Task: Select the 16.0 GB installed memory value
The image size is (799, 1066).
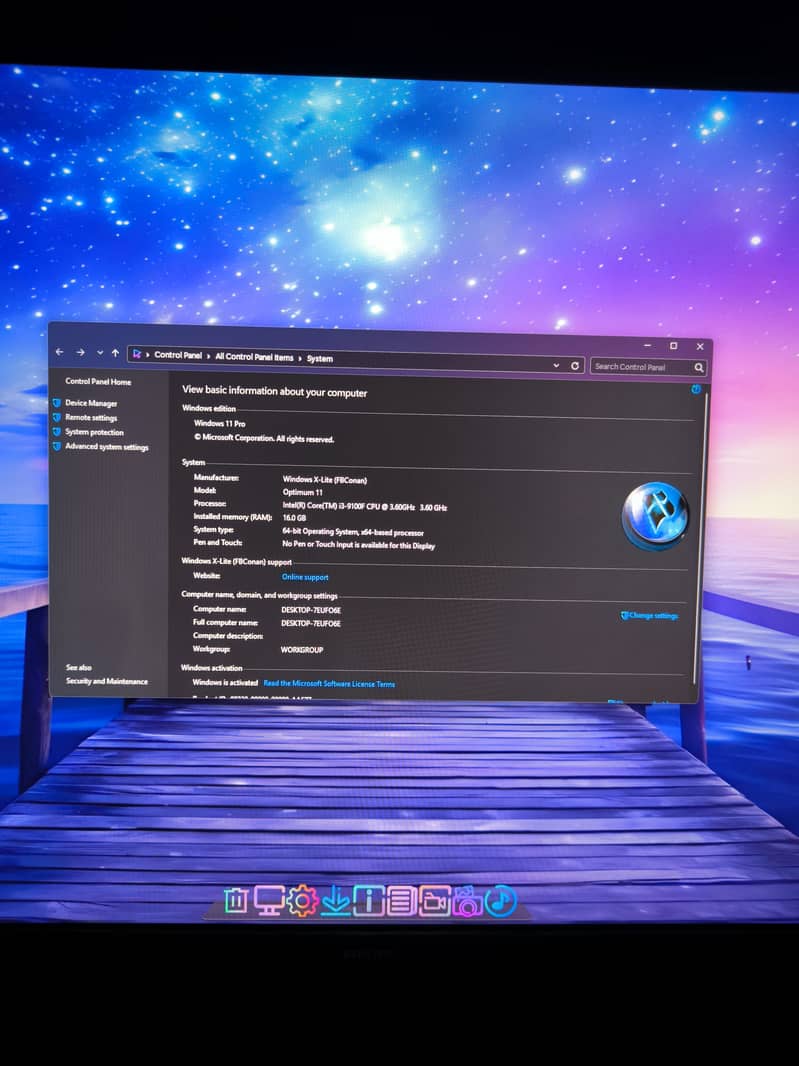Action: [x=294, y=518]
